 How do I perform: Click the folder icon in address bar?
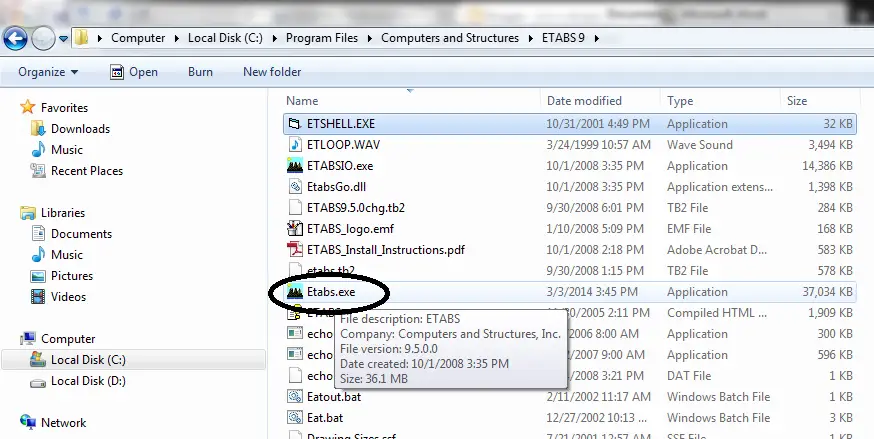(82, 38)
